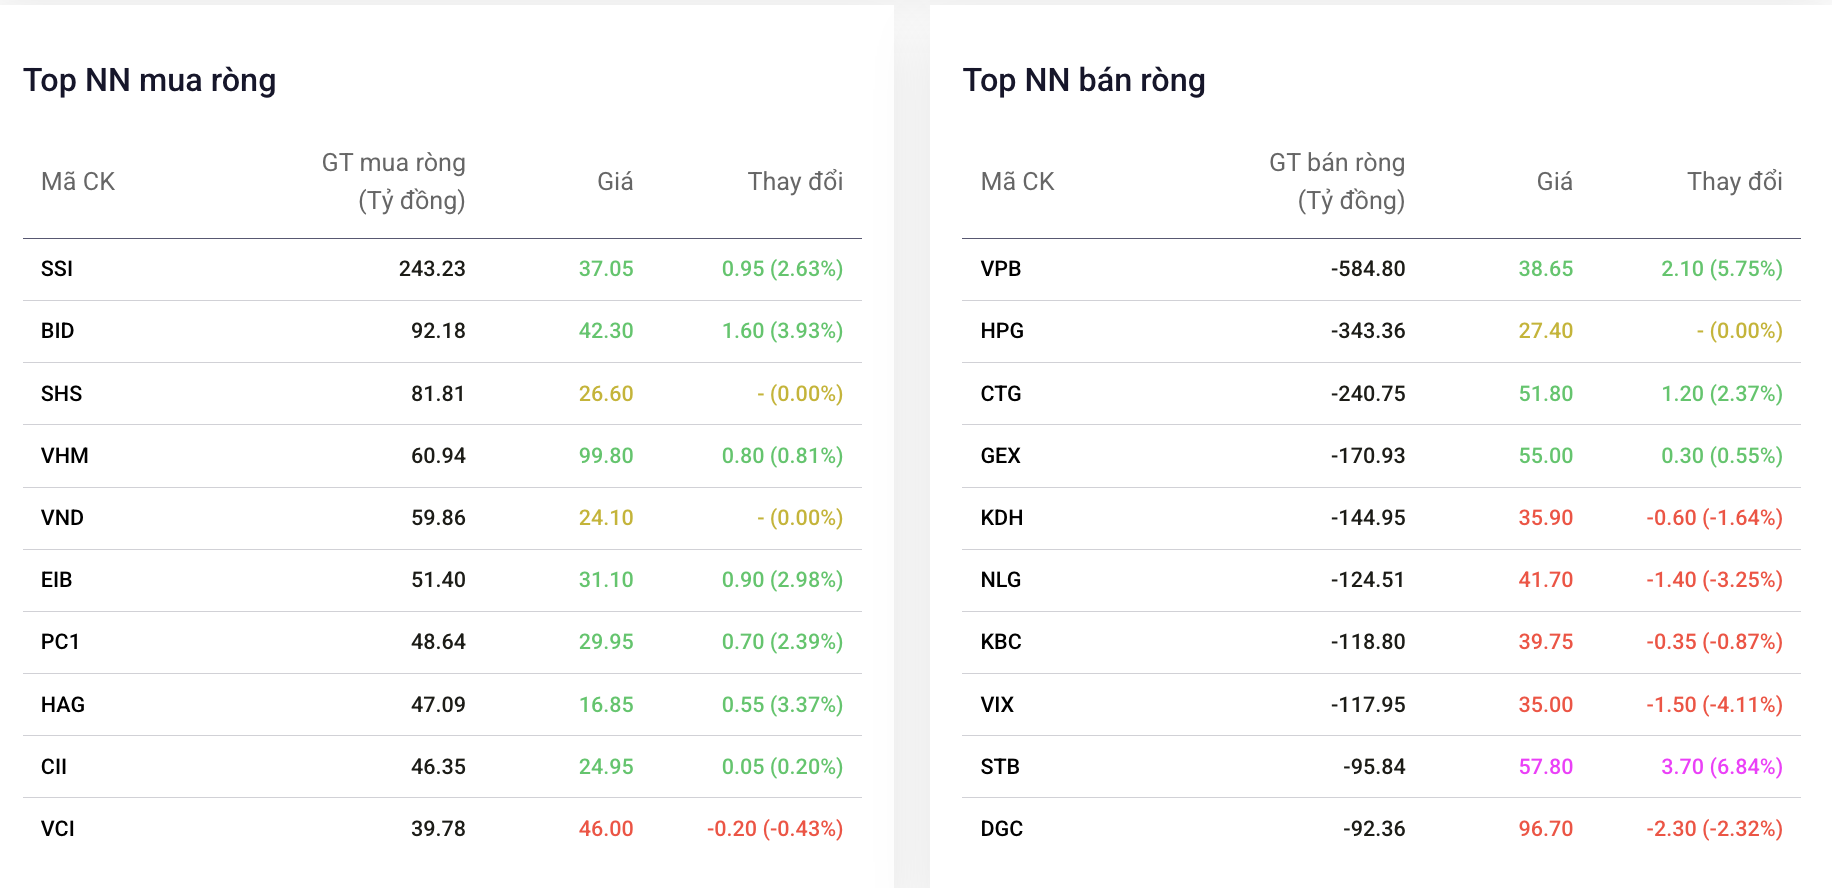Image resolution: width=1832 pixels, height=888 pixels.
Task: Click EIB change 0.90 (2.98%)
Action: [x=783, y=580]
